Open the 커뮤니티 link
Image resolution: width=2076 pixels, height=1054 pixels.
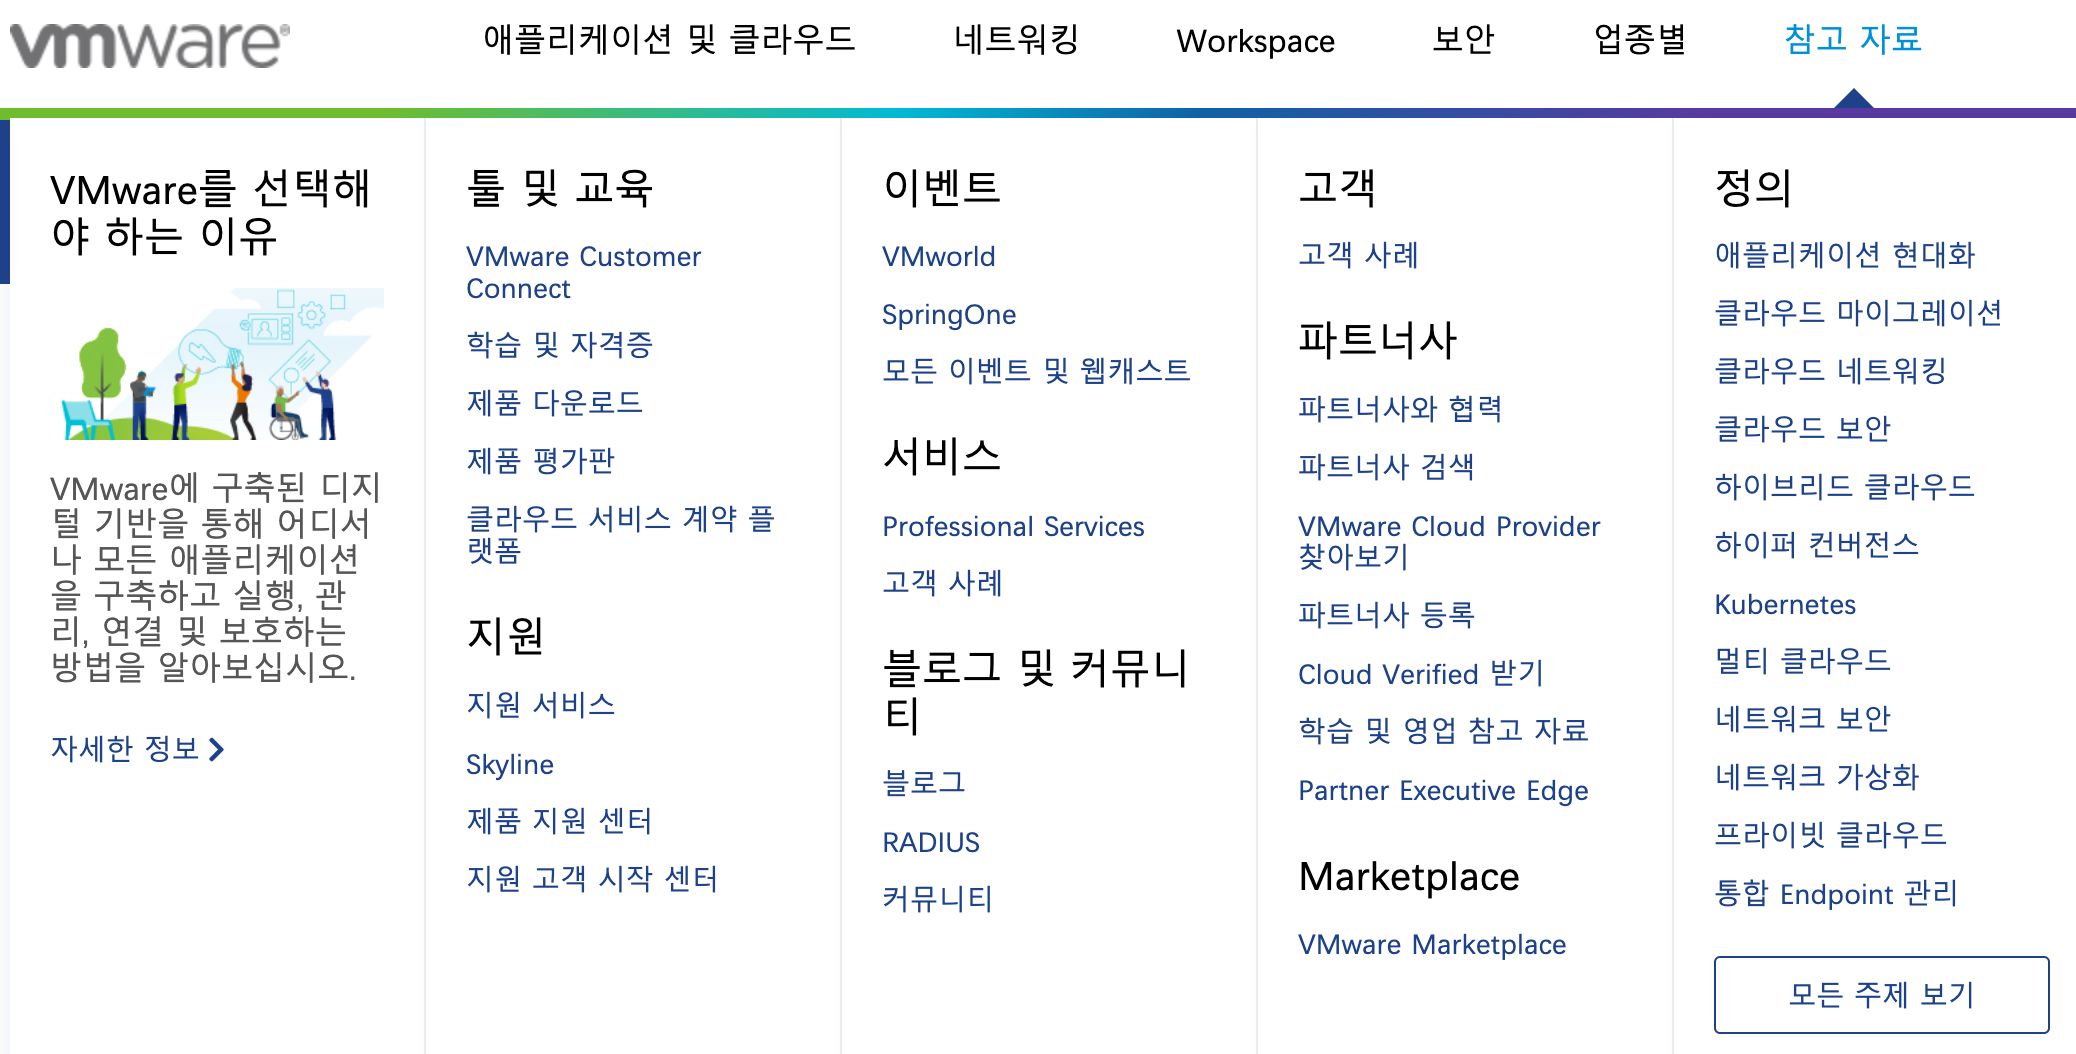pos(937,899)
